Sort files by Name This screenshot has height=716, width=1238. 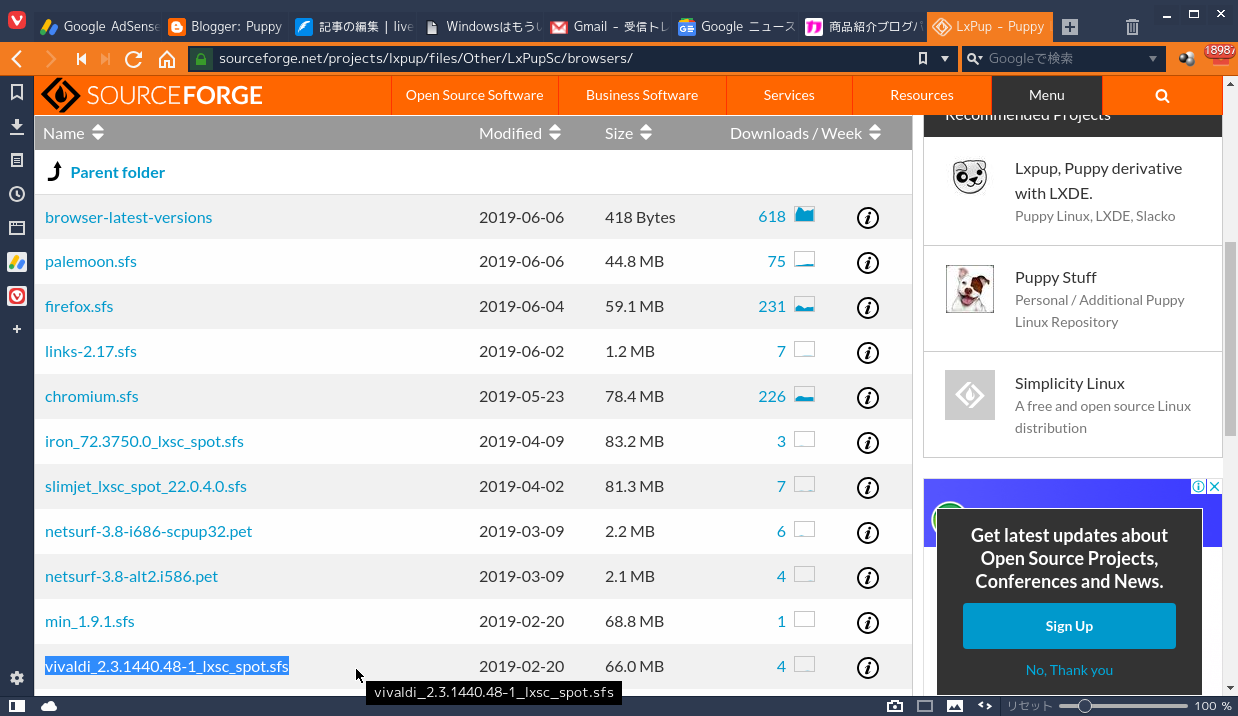(x=73, y=133)
